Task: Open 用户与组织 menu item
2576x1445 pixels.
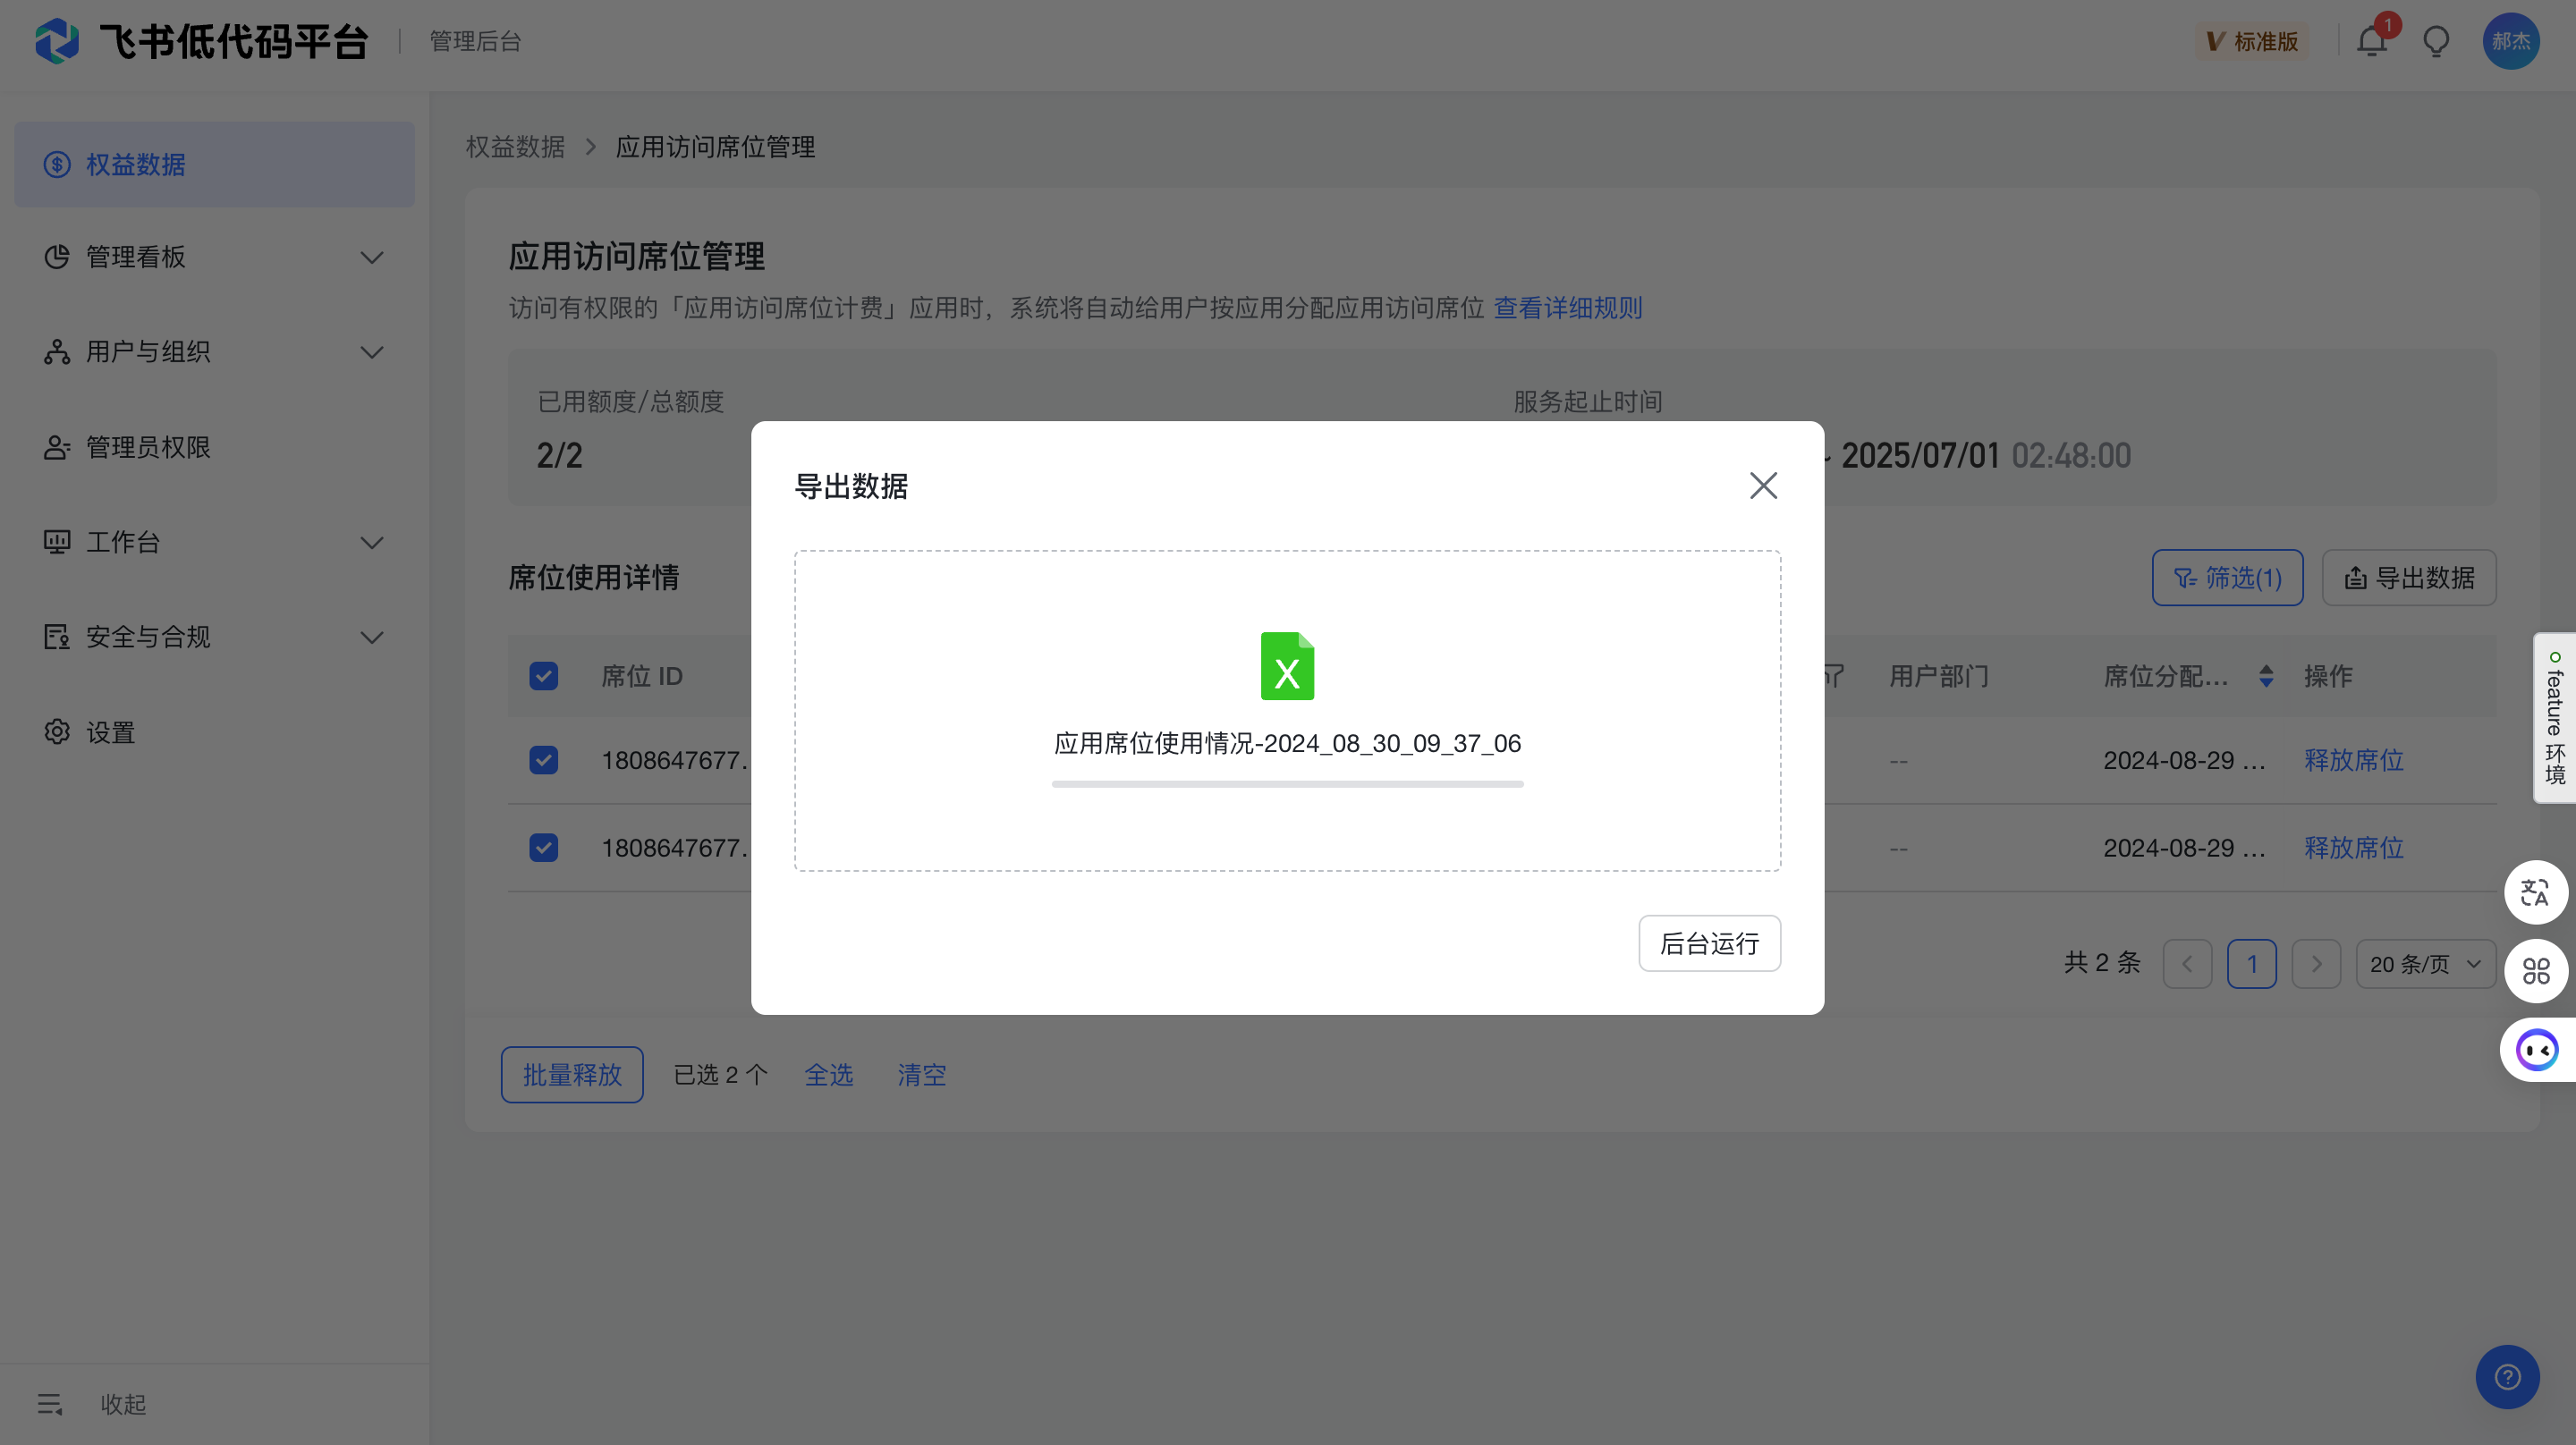Action: coord(214,352)
